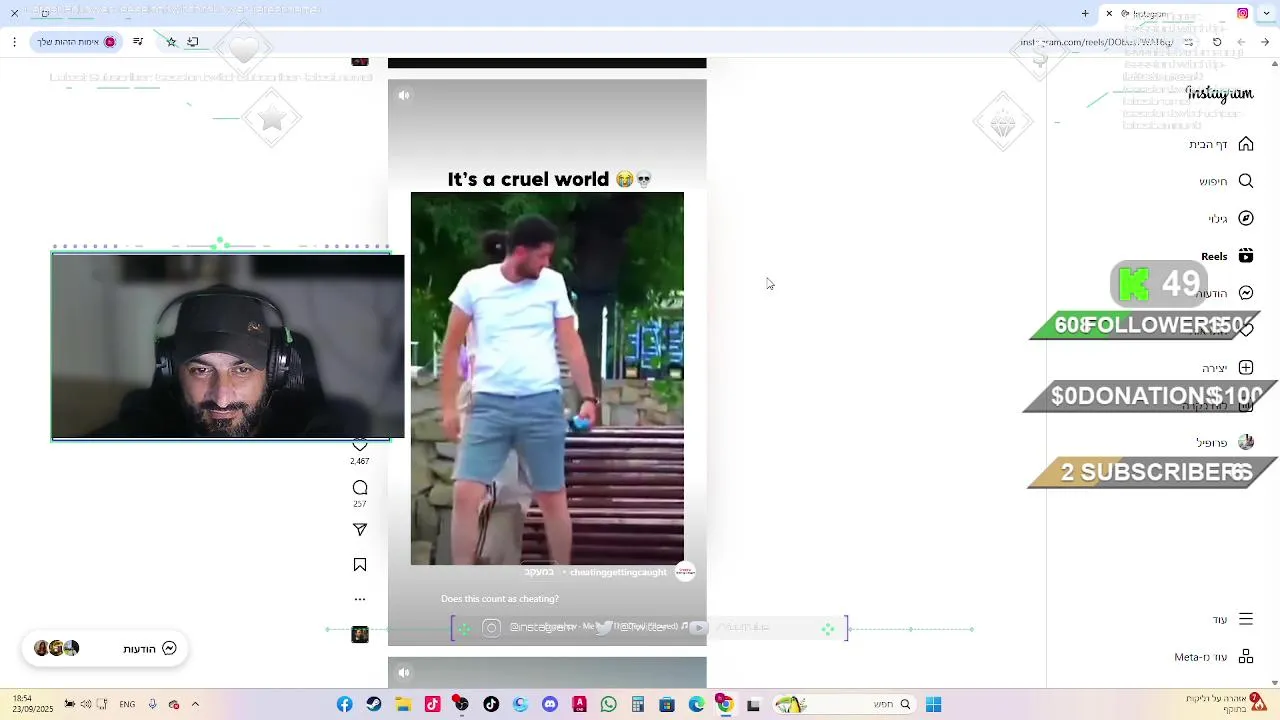Open a new browser tab
Image resolution: width=1280 pixels, height=720 pixels.
pyautogui.click(x=1085, y=13)
